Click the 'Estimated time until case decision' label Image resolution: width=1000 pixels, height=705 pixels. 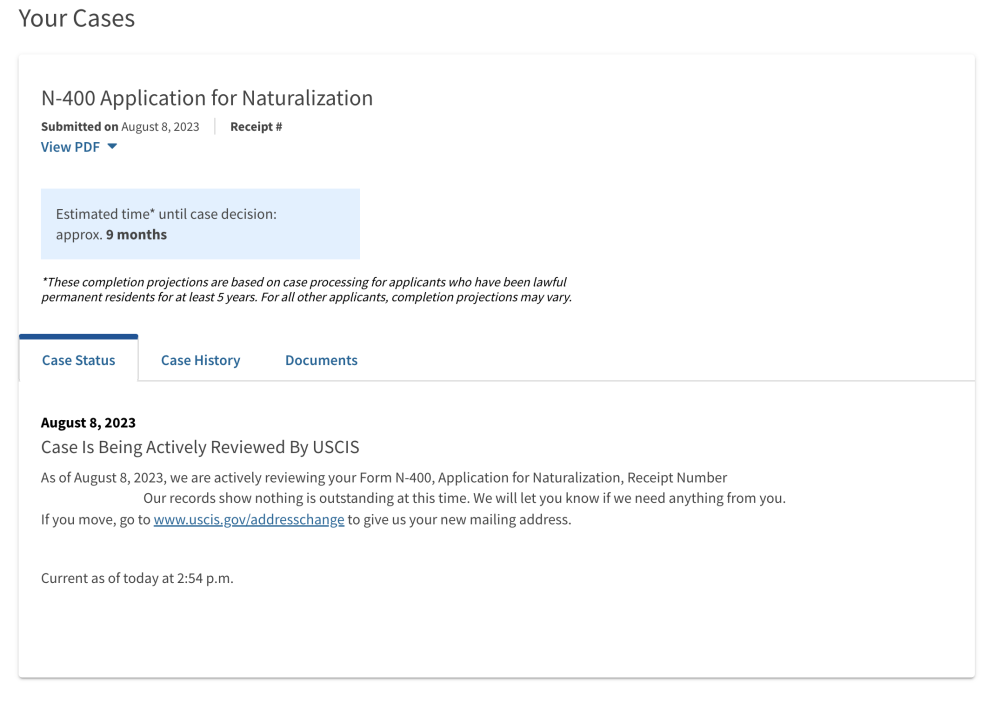166,214
